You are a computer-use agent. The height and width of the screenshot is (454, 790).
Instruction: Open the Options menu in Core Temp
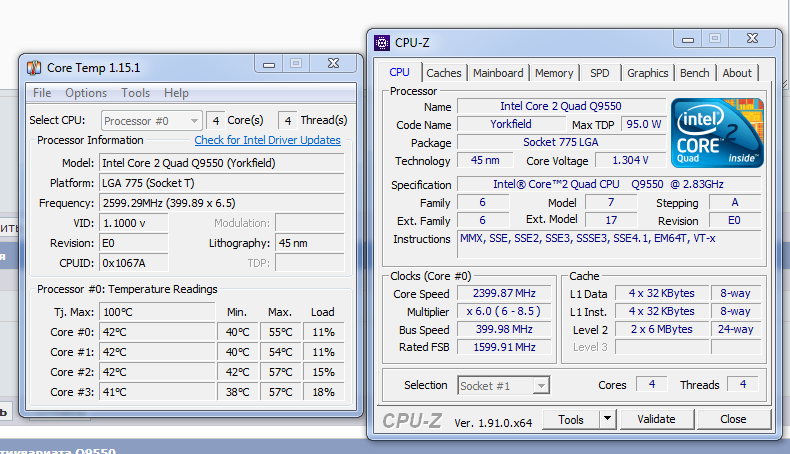pos(86,93)
